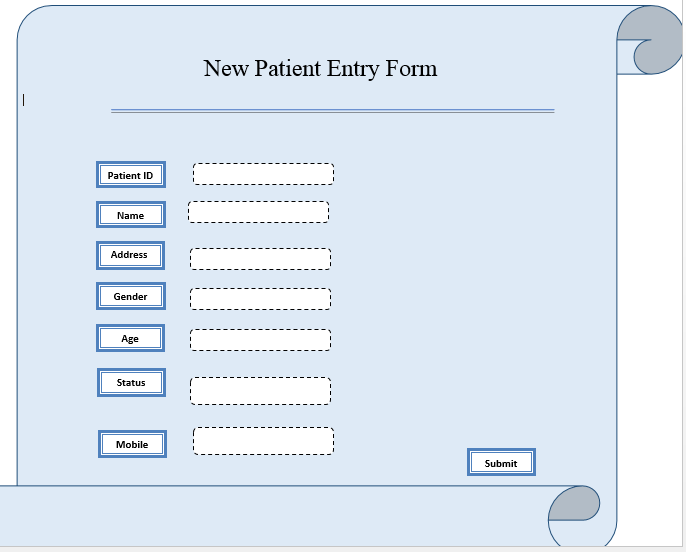Click the text cursor at left margin
This screenshot has width=686, height=552.
(23, 99)
